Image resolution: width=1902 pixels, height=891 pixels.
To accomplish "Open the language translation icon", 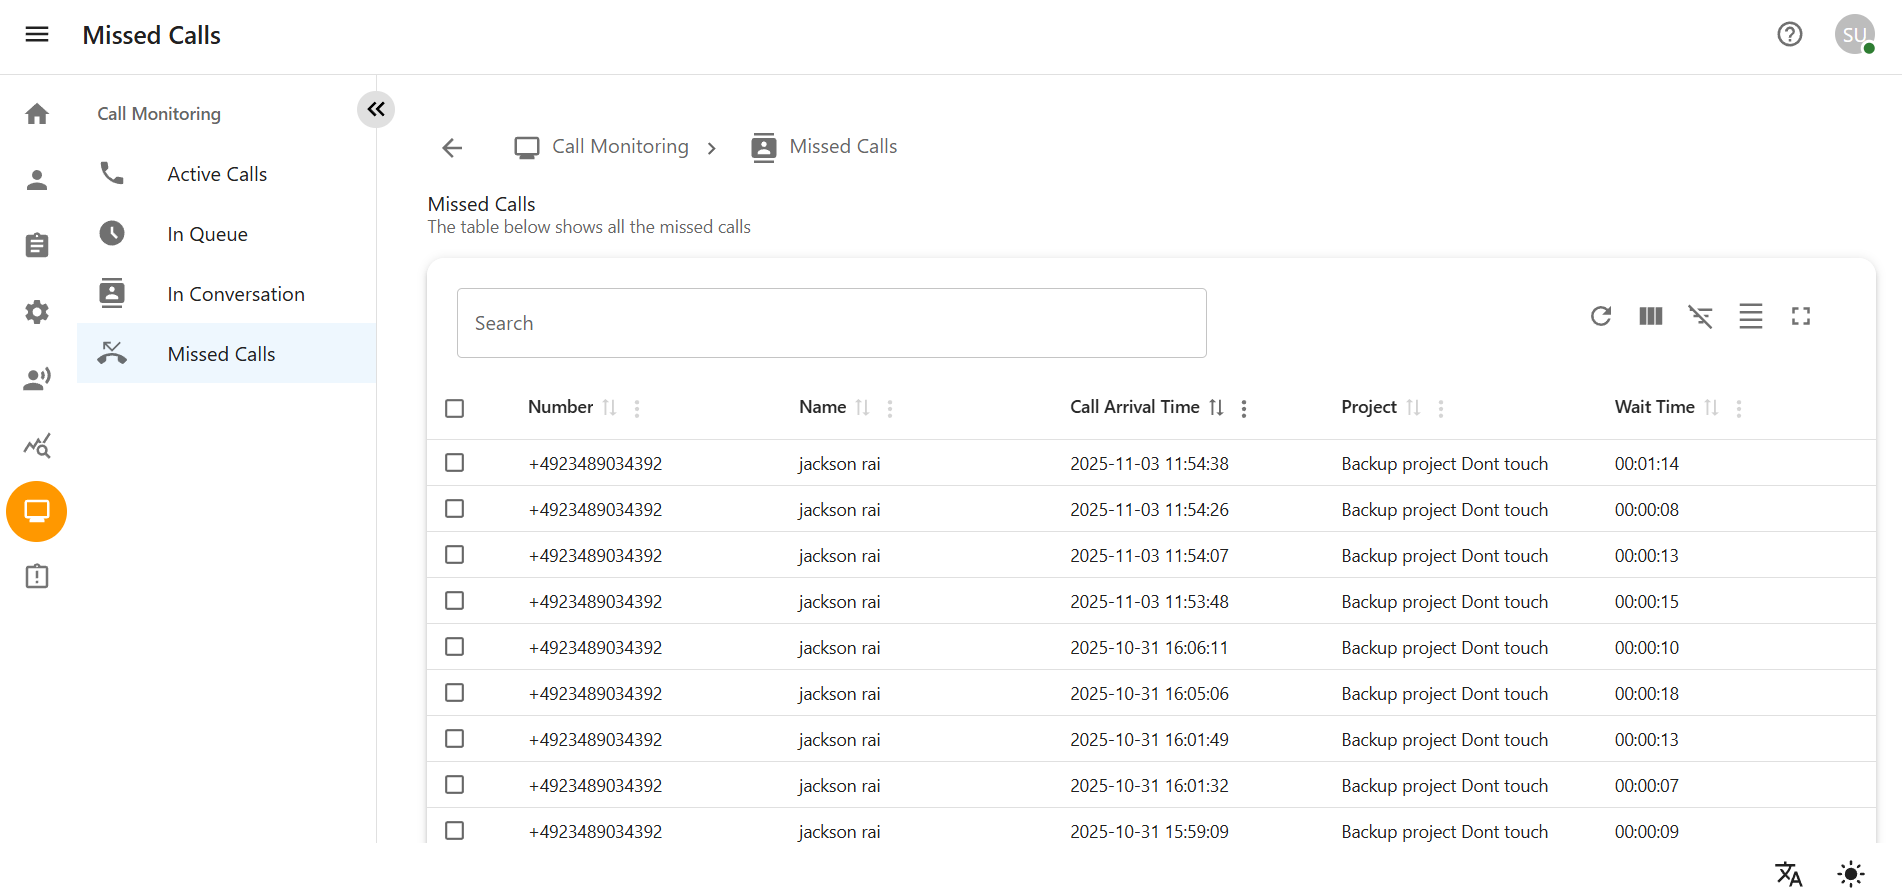I will (1788, 873).
